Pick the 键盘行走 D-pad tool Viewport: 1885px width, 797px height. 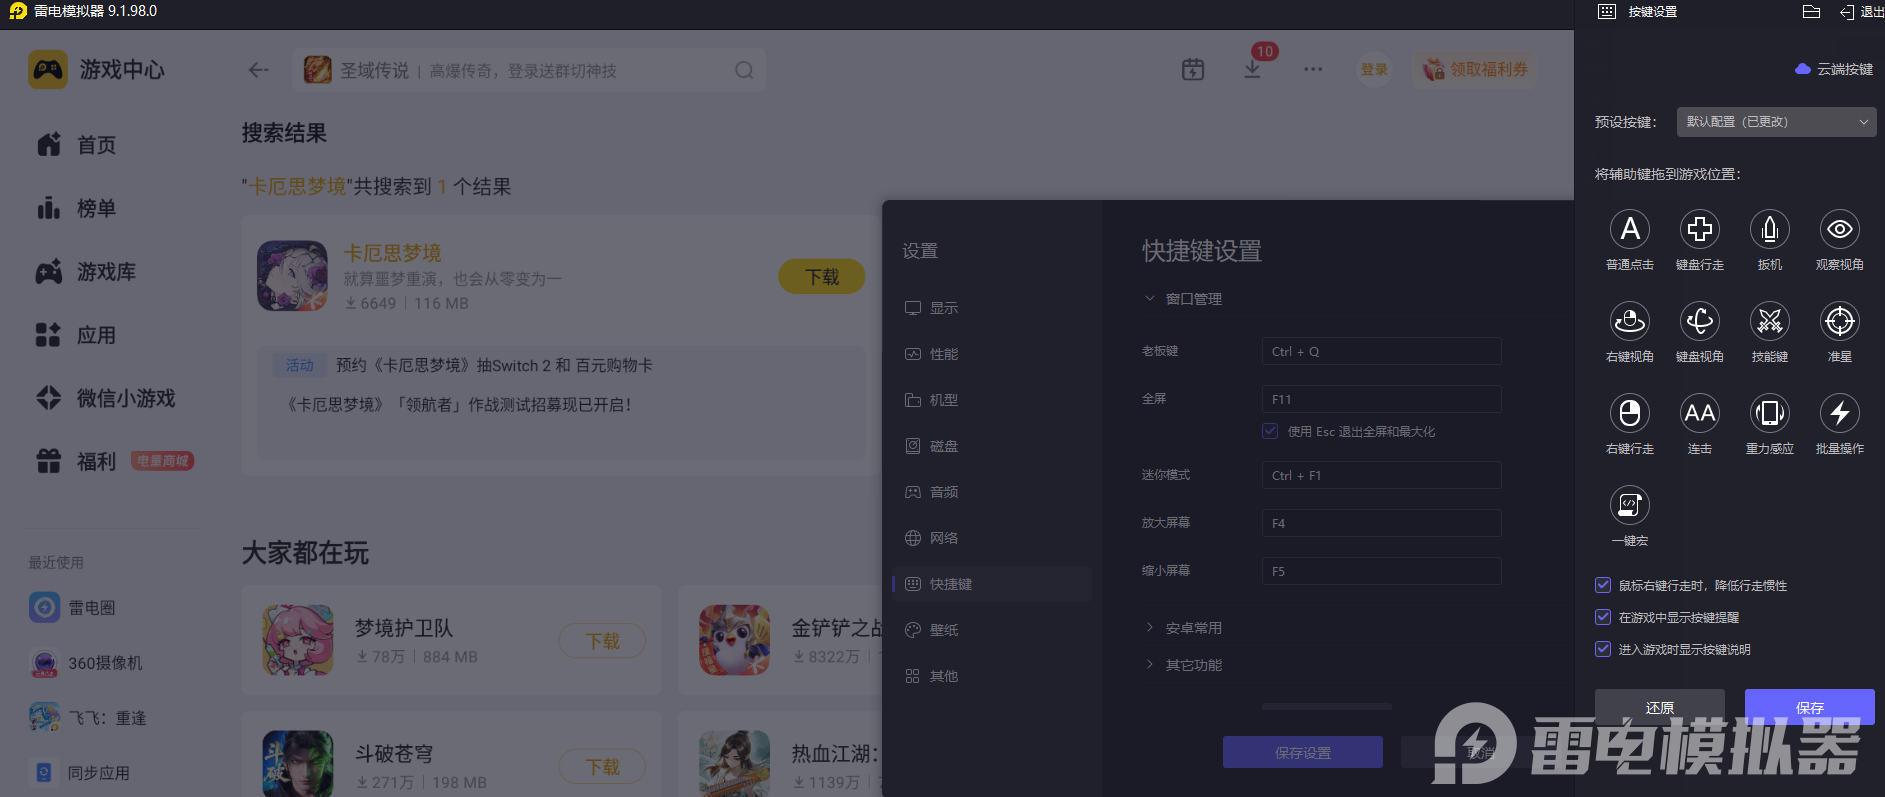point(1700,230)
